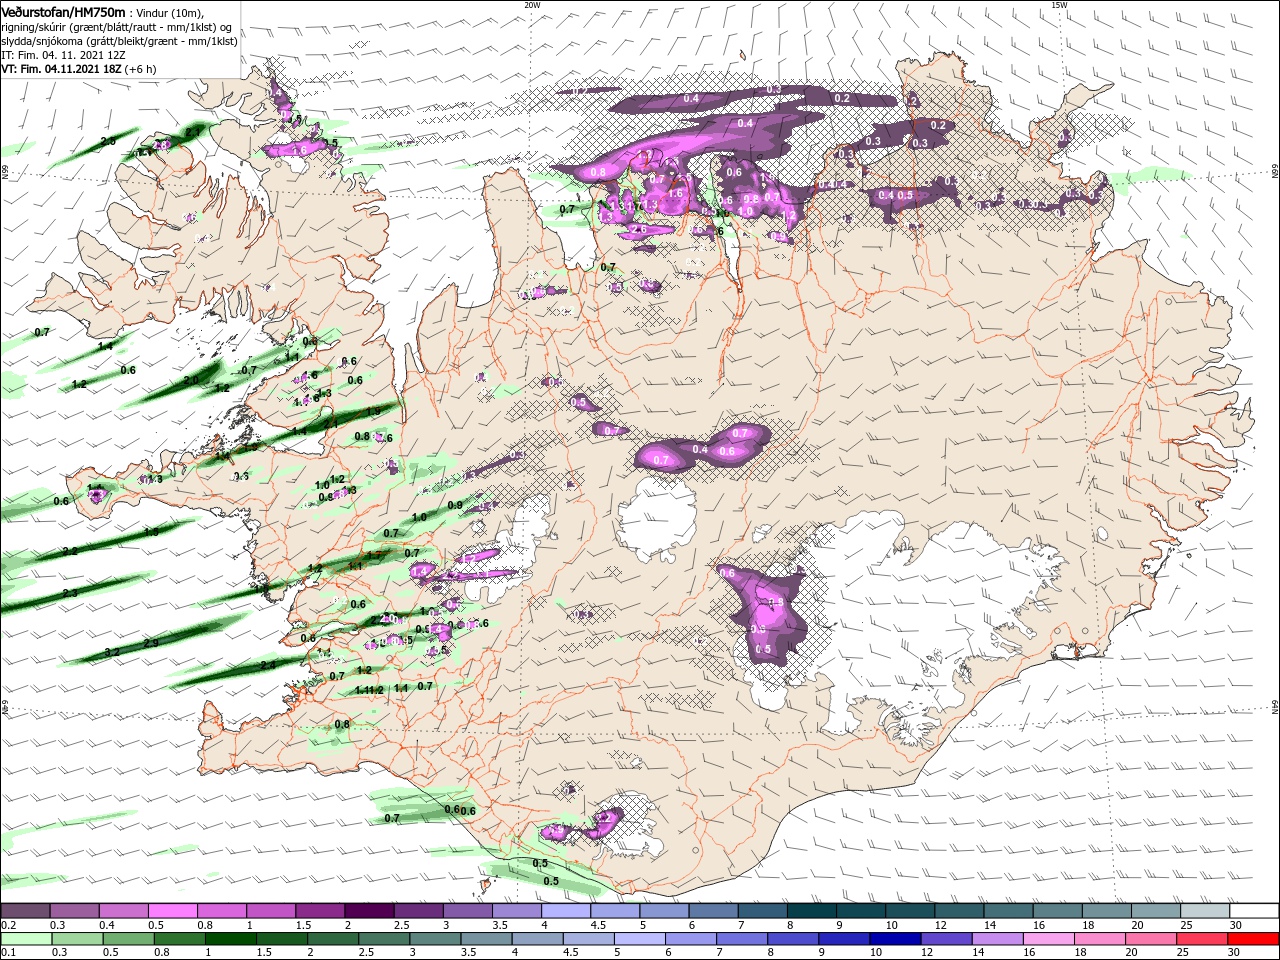The image size is (1280, 960).
Task: Click the light pink 16 swatch in the lower scale
Action: click(x=1048, y=939)
